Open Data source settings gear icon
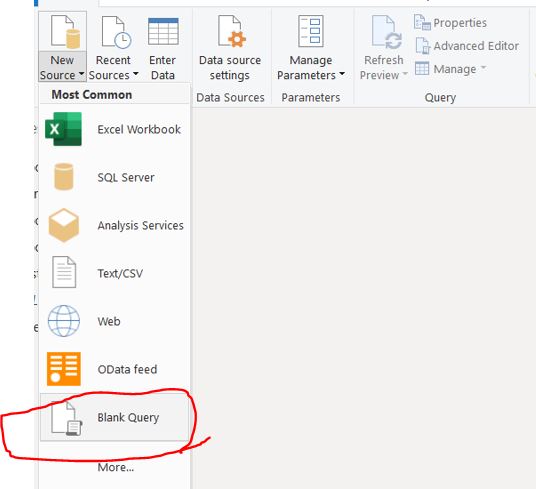The width and height of the screenshot is (536, 489). point(232,31)
